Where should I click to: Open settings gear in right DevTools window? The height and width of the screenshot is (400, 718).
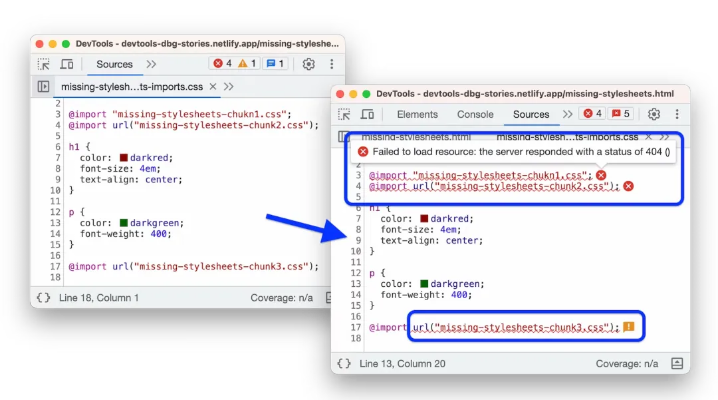pyautogui.click(x=654, y=115)
